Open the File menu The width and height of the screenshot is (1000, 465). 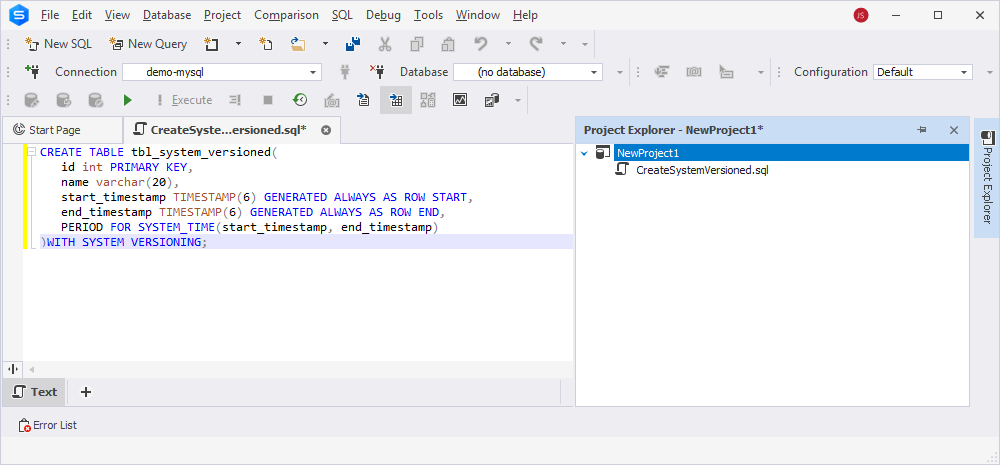[x=50, y=15]
